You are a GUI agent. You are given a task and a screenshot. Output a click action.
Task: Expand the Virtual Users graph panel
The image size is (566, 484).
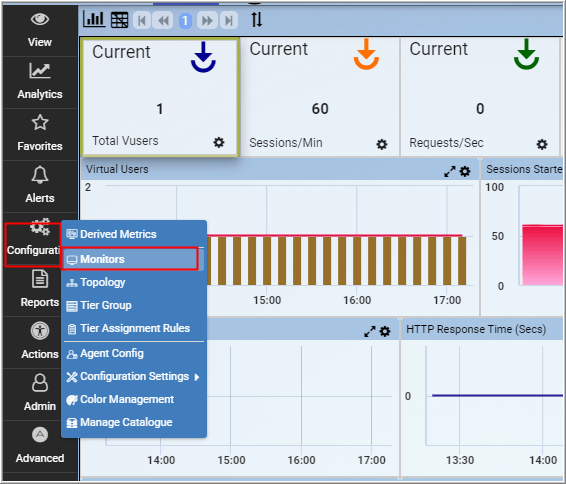pyautogui.click(x=449, y=171)
